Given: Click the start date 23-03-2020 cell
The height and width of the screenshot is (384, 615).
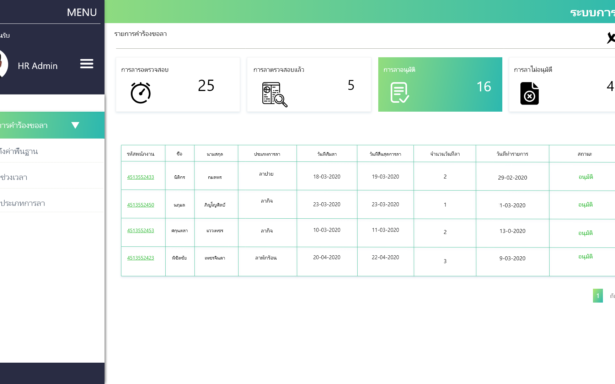Looking at the screenshot, I should pyautogui.click(x=327, y=204).
